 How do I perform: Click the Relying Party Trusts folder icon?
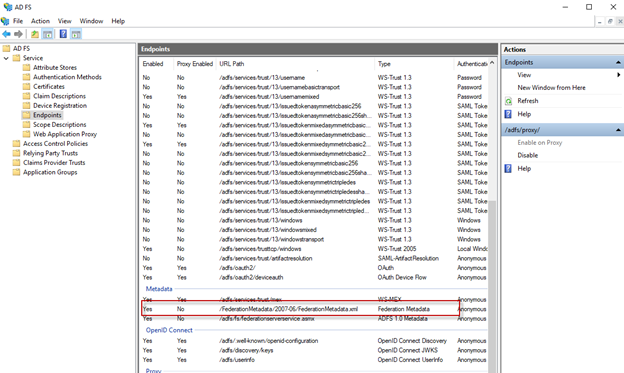pos(16,153)
